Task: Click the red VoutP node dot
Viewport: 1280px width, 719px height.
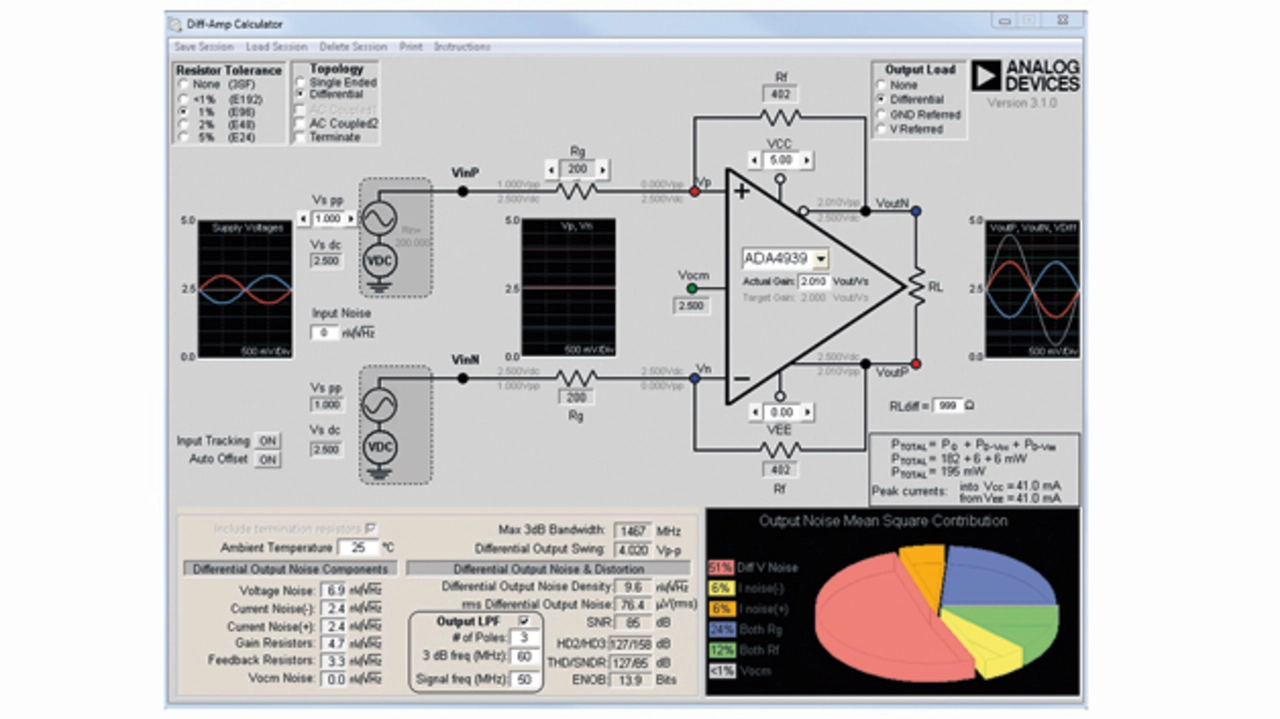Action: (x=916, y=364)
